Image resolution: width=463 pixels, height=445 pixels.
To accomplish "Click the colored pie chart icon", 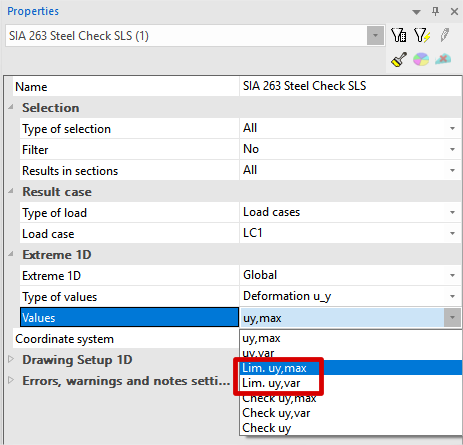I will pos(421,60).
